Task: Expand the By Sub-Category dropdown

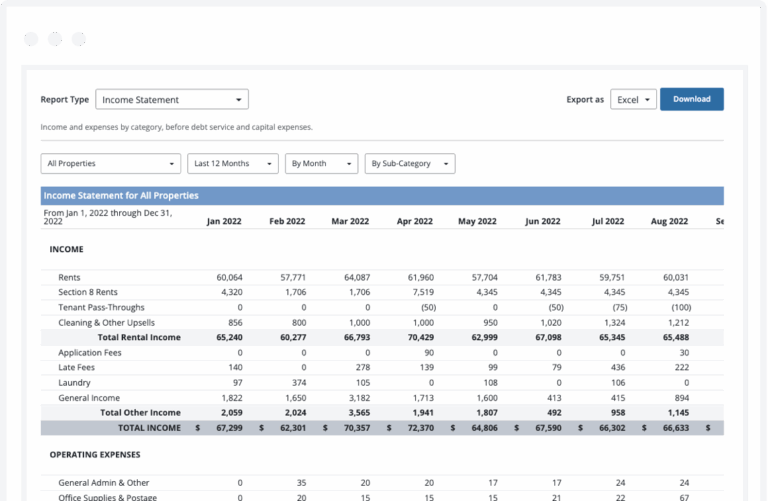Action: (x=409, y=163)
